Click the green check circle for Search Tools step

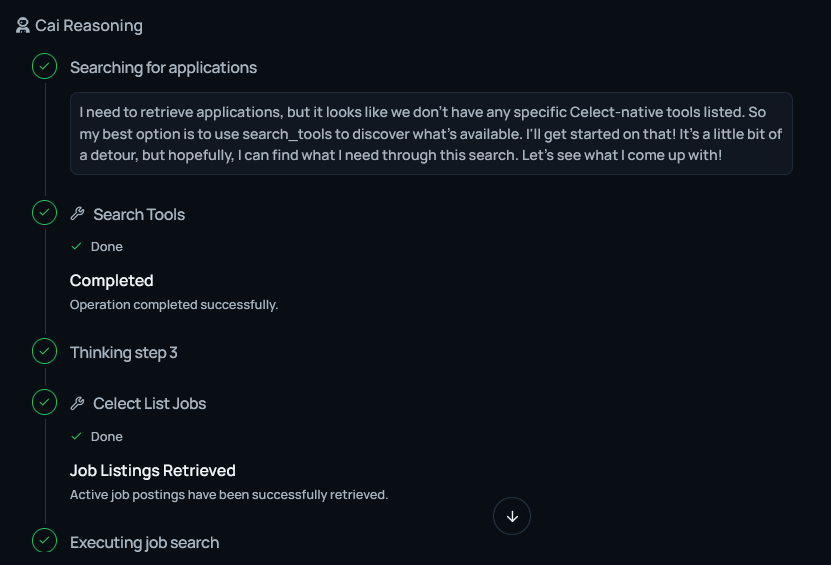(x=44, y=213)
